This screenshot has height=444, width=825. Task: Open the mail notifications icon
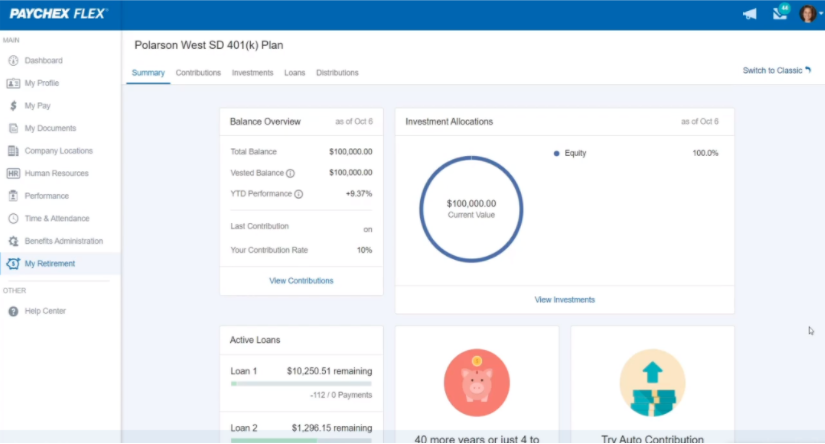780,14
